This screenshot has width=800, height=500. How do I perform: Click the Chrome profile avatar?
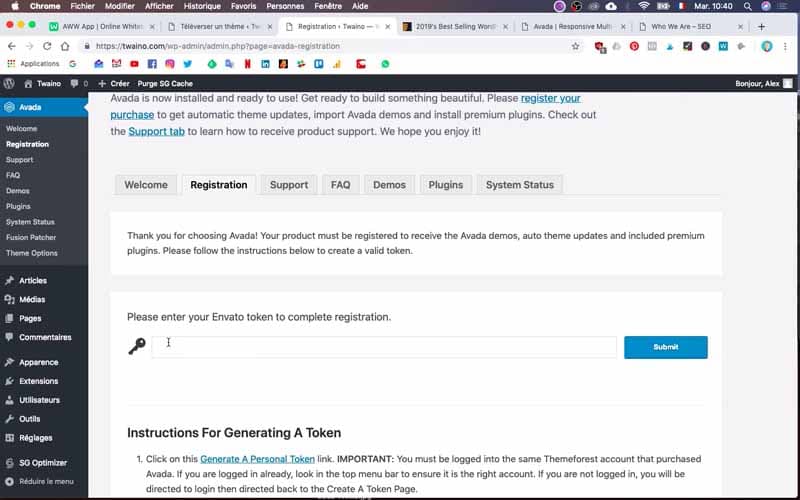(766, 46)
